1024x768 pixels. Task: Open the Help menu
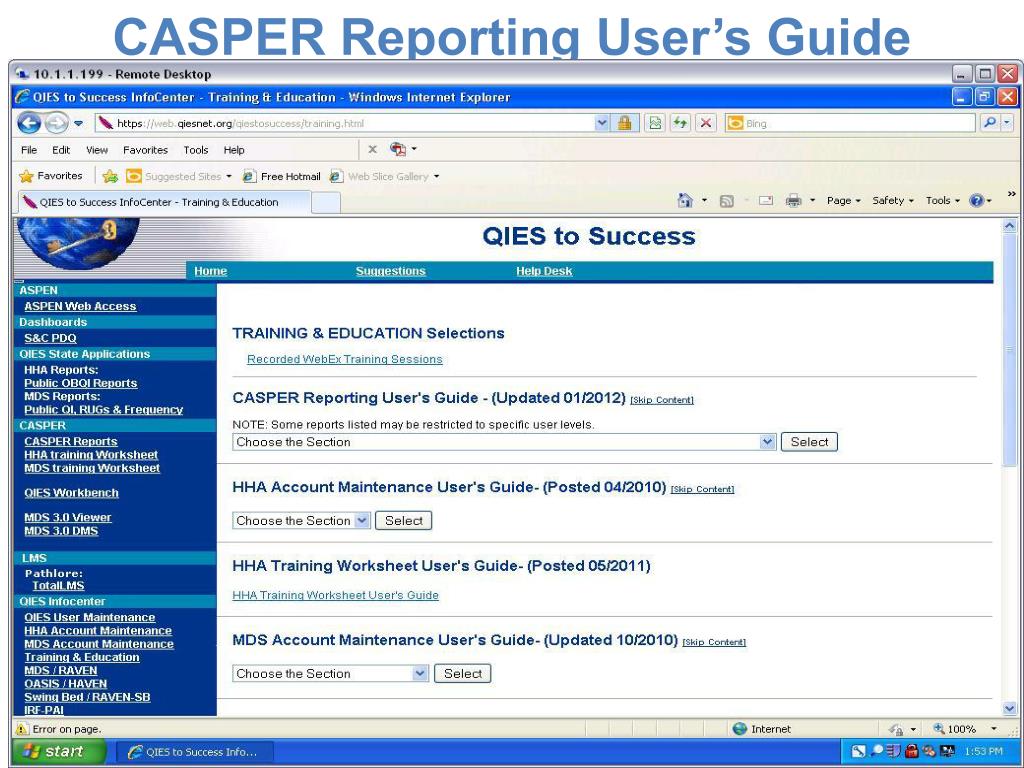[x=234, y=150]
